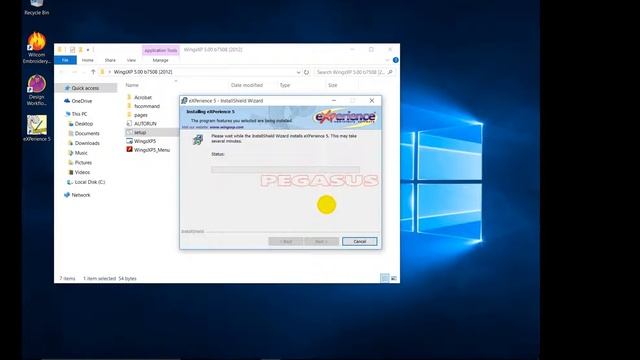This screenshot has width=640, height=360.
Task: Select Quick access in navigation pane
Action: point(85,88)
